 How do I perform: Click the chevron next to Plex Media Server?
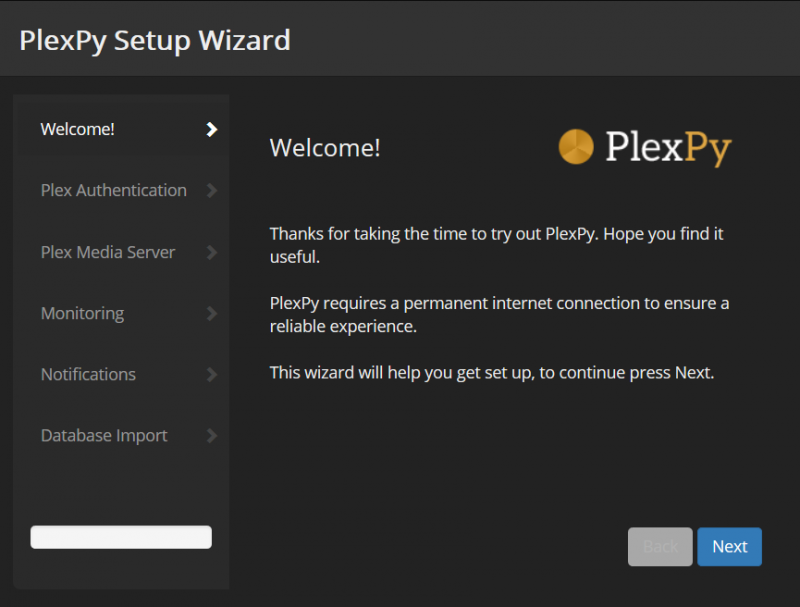pyautogui.click(x=211, y=252)
